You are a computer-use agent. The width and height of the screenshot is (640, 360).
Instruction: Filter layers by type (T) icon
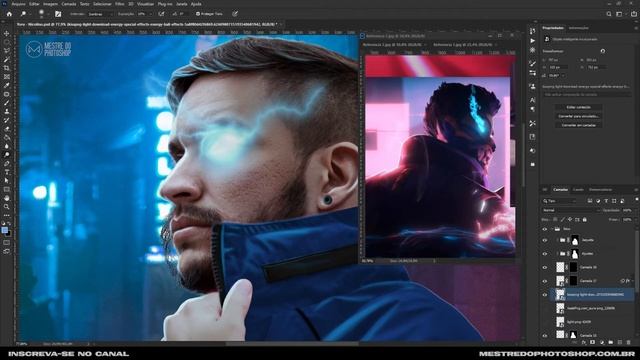tap(606, 201)
